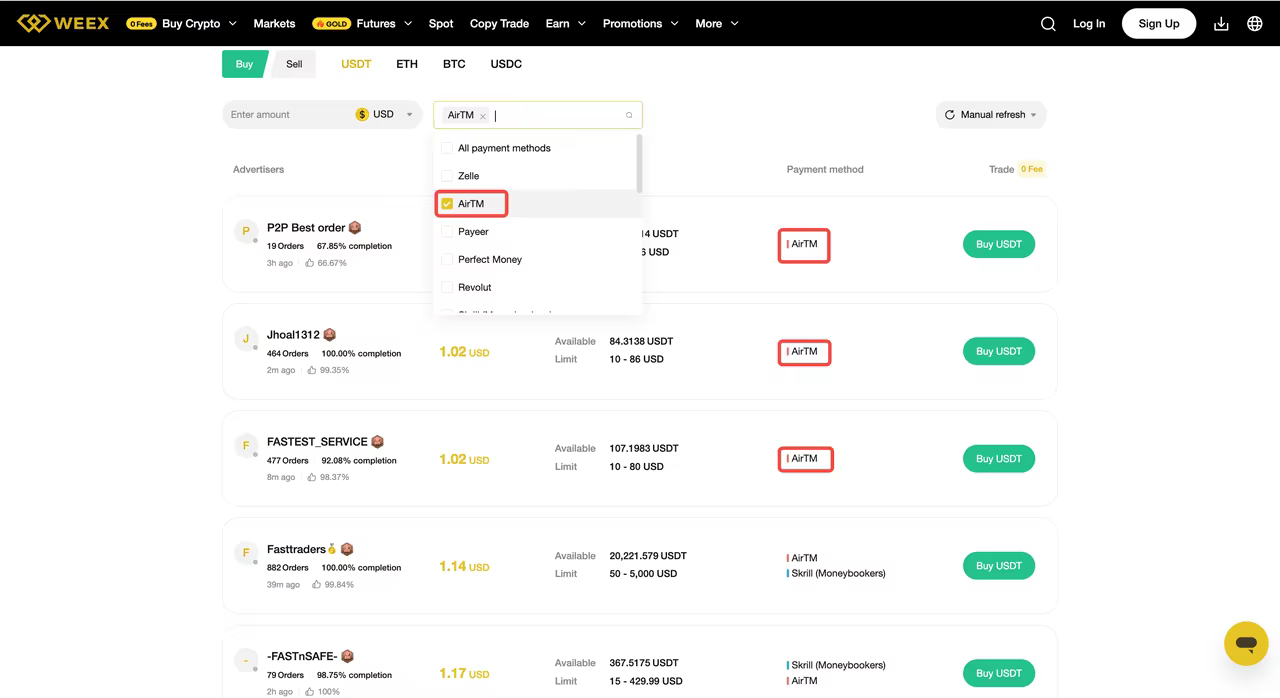The width and height of the screenshot is (1280, 698).
Task: Click the USD coin icon in the amount field
Action: [362, 115]
